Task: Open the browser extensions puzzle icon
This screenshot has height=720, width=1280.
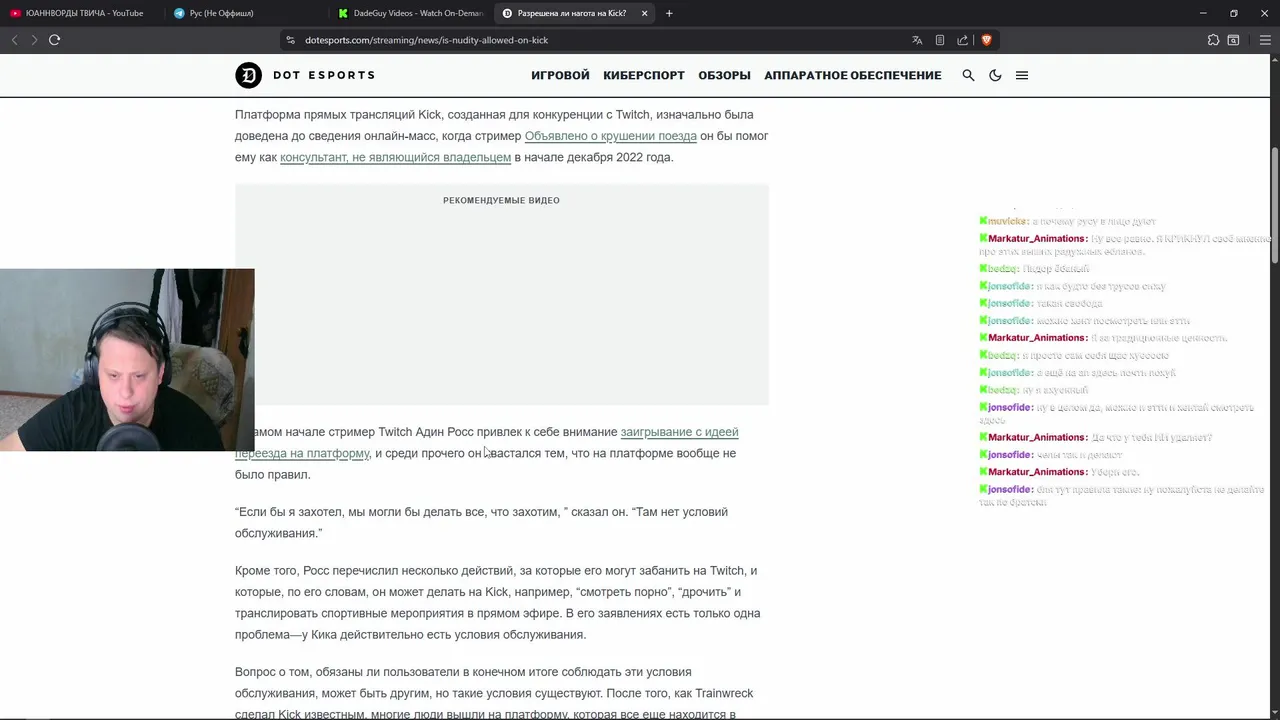Action: [x=1213, y=40]
